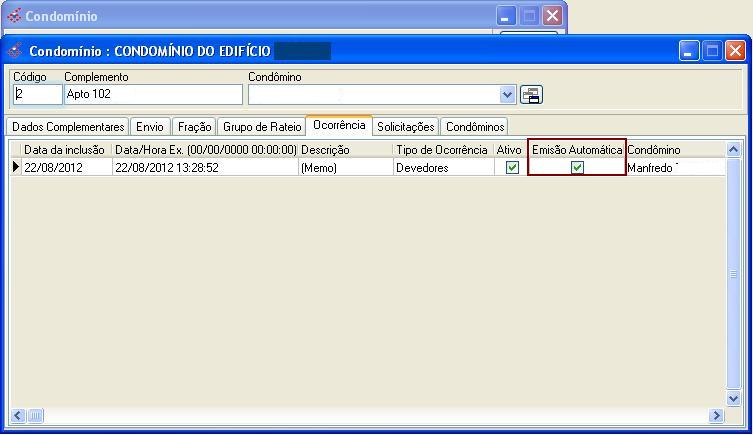Switch to the Grupo de Rateio tab
Screen dimensions: 753x435
pos(262,127)
